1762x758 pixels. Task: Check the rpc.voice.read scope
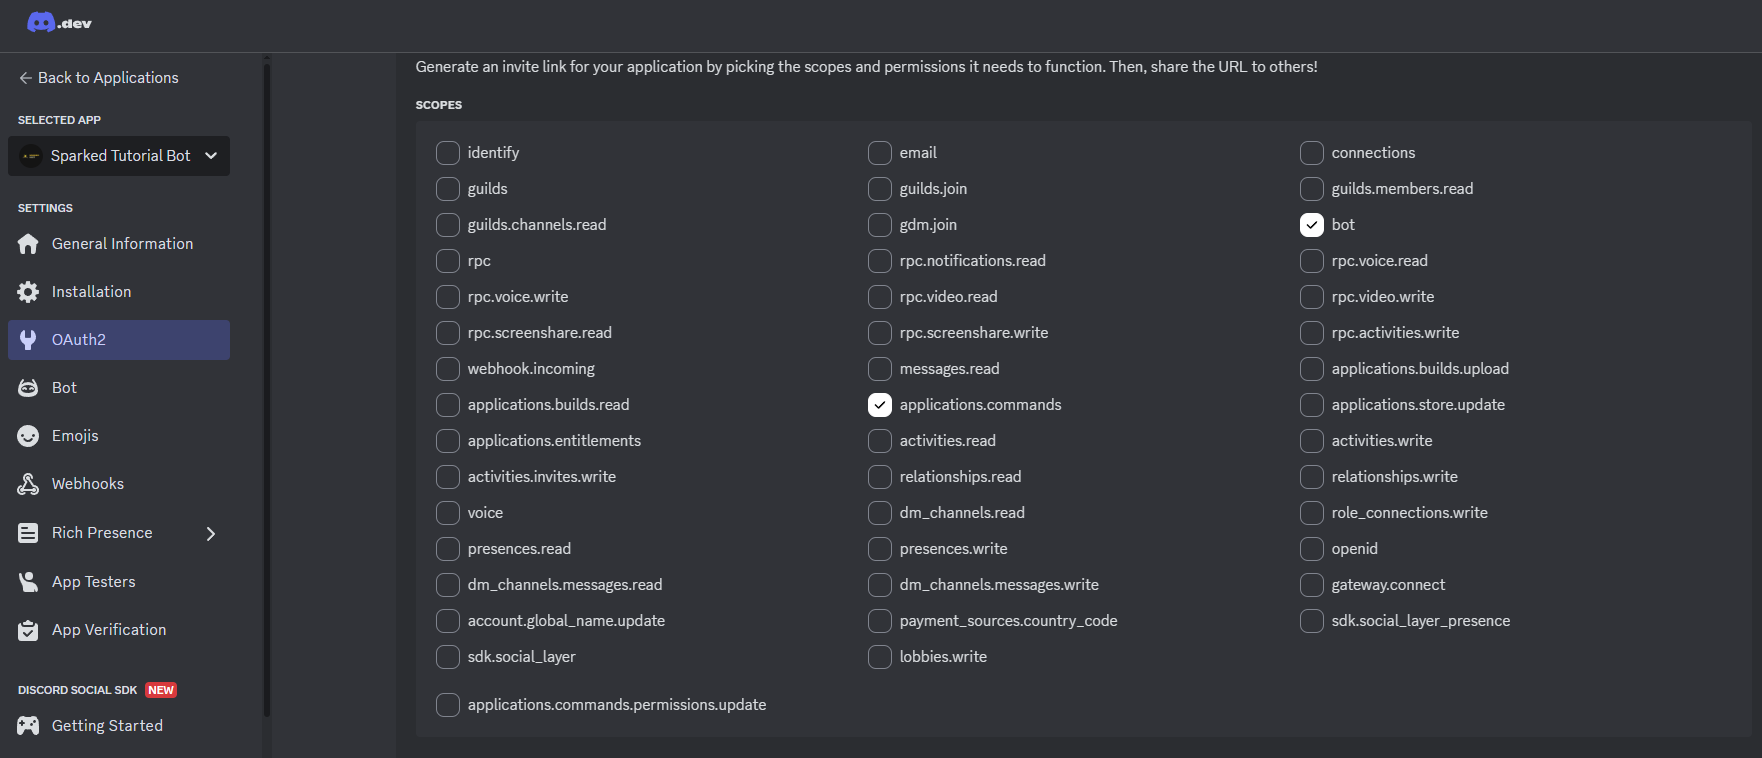click(x=1312, y=261)
